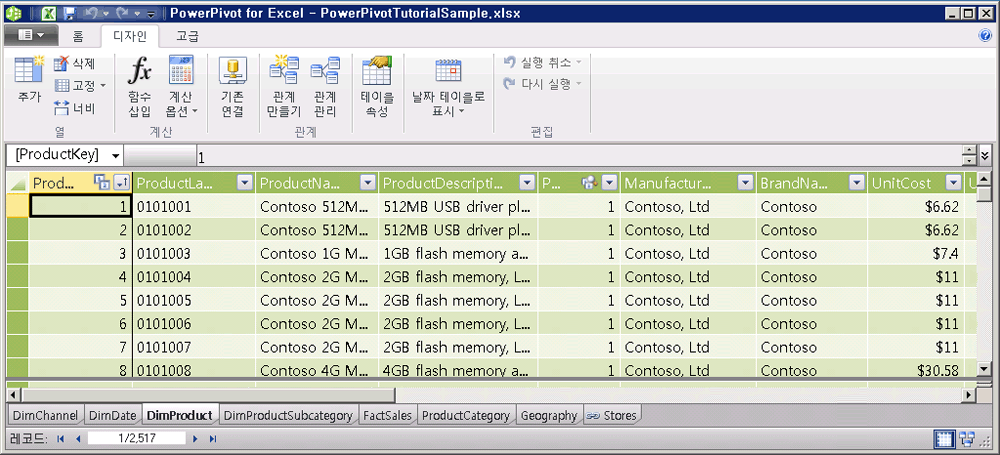Click the Excel icon in the title bar
Viewport: 1000px width, 455px height.
47,13
